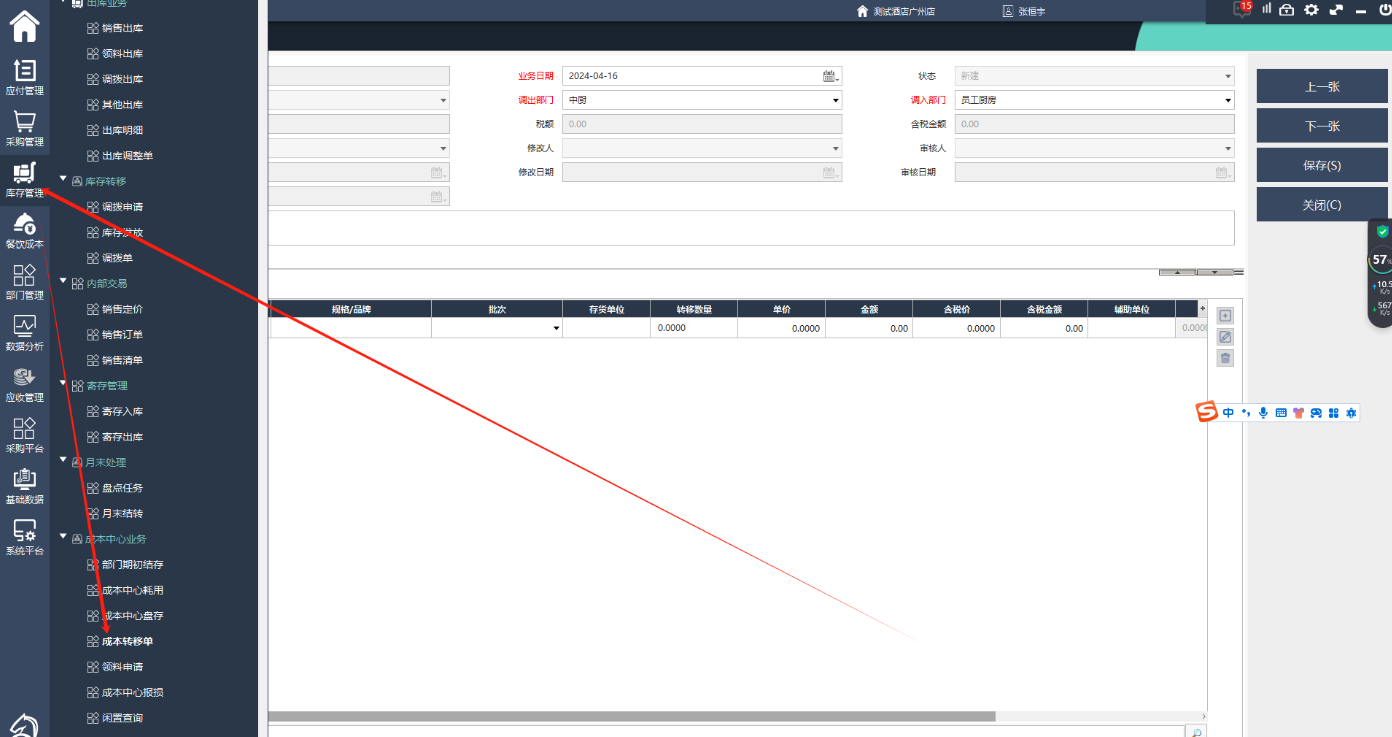Click the add row icon beside the table
This screenshot has width=1392, height=737.
[x=1225, y=315]
